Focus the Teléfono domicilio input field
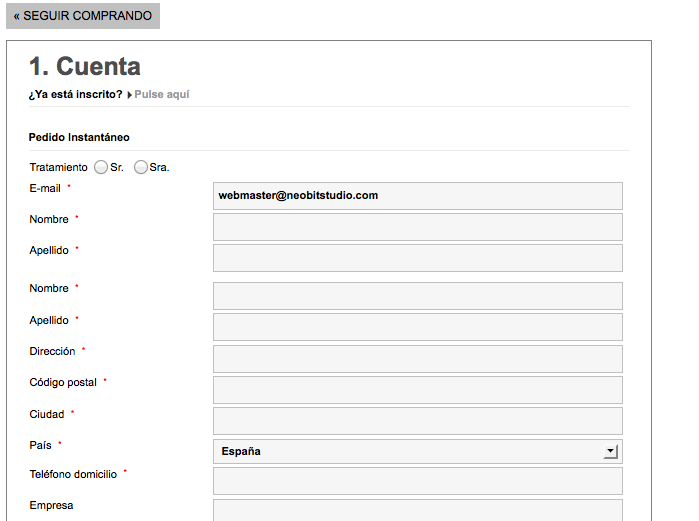This screenshot has width=699, height=521. tap(418, 481)
